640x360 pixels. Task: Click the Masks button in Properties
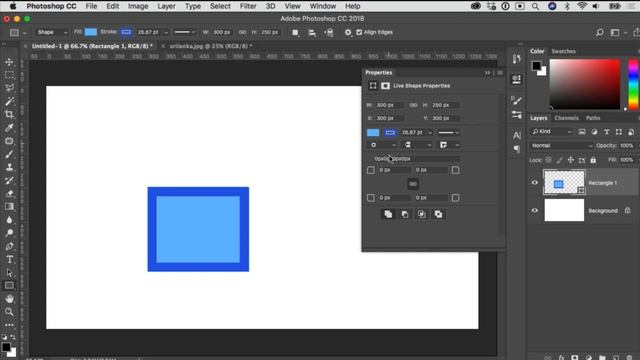385,86
